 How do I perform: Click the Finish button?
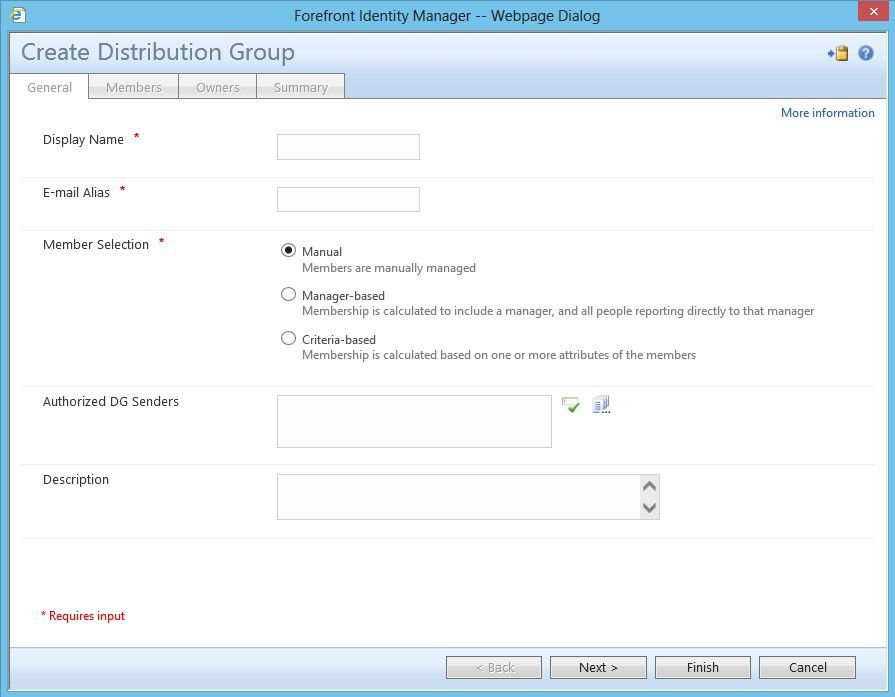[x=703, y=667]
